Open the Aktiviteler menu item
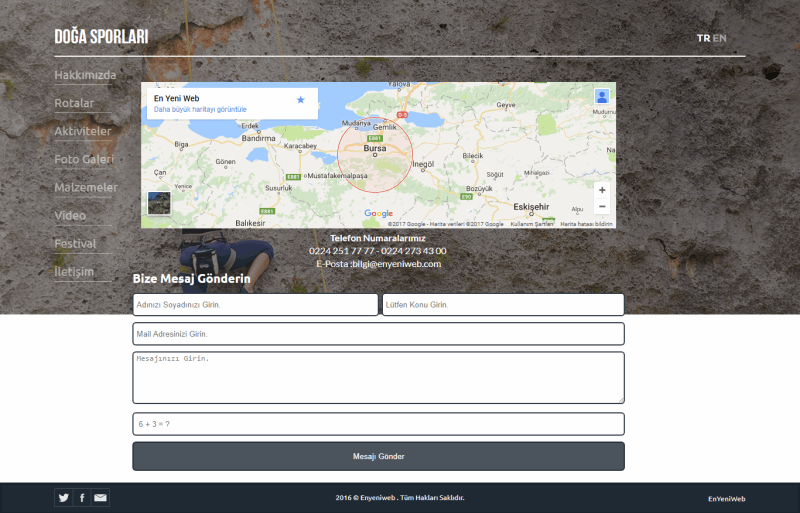The height and width of the screenshot is (513, 800). pyautogui.click(x=83, y=131)
